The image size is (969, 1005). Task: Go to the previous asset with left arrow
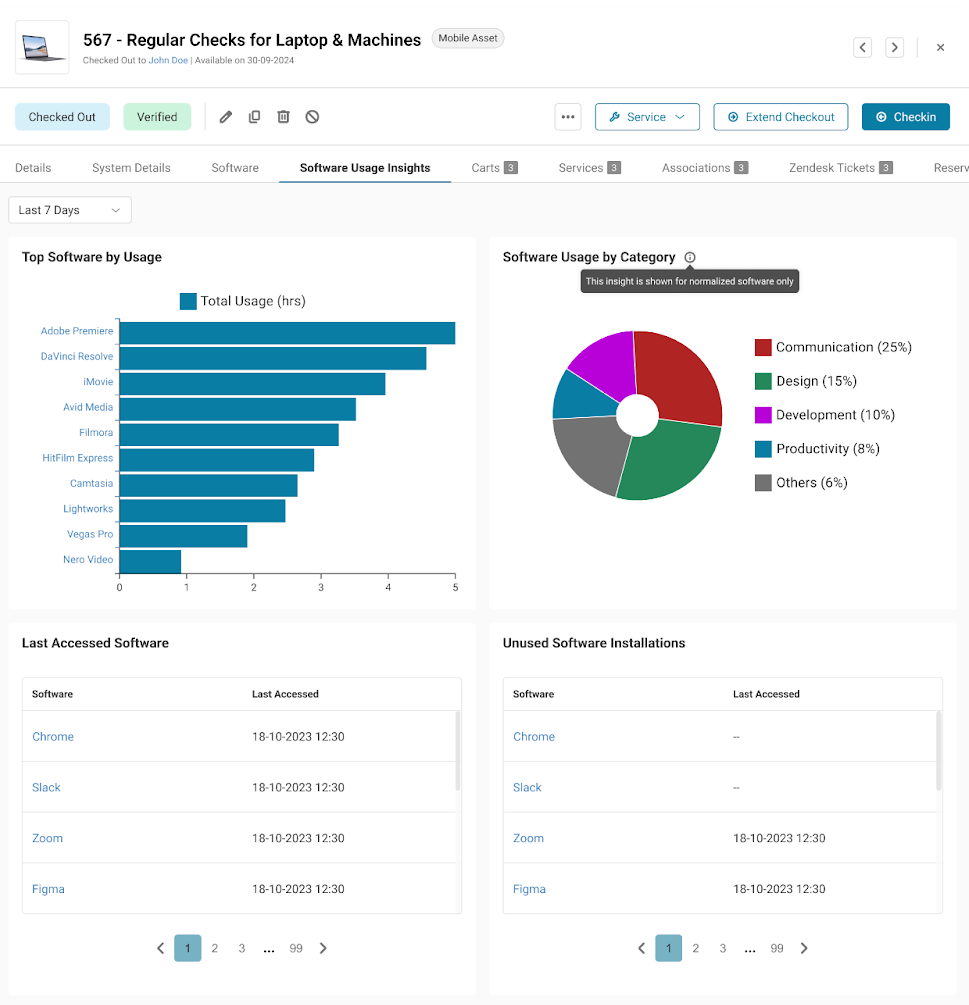(x=862, y=47)
